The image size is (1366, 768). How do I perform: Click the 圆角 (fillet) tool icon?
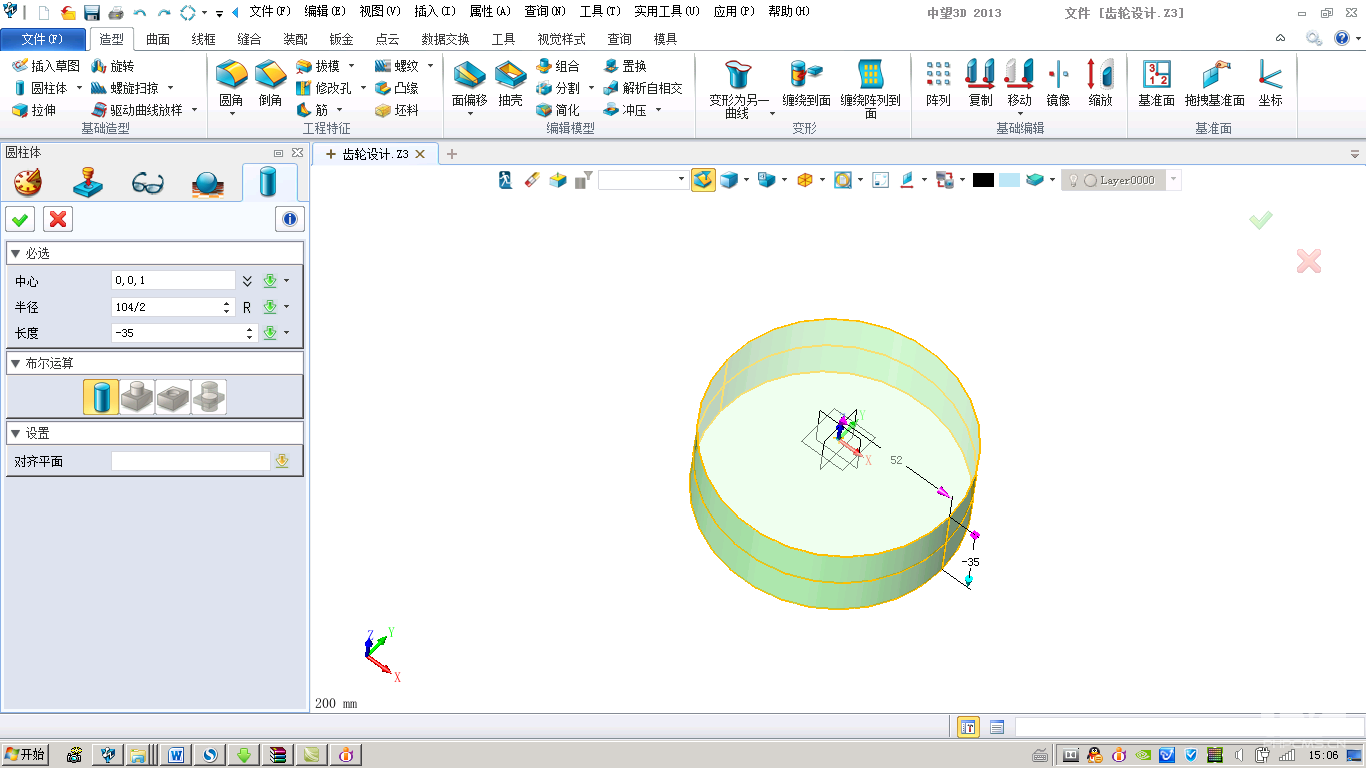[232, 76]
